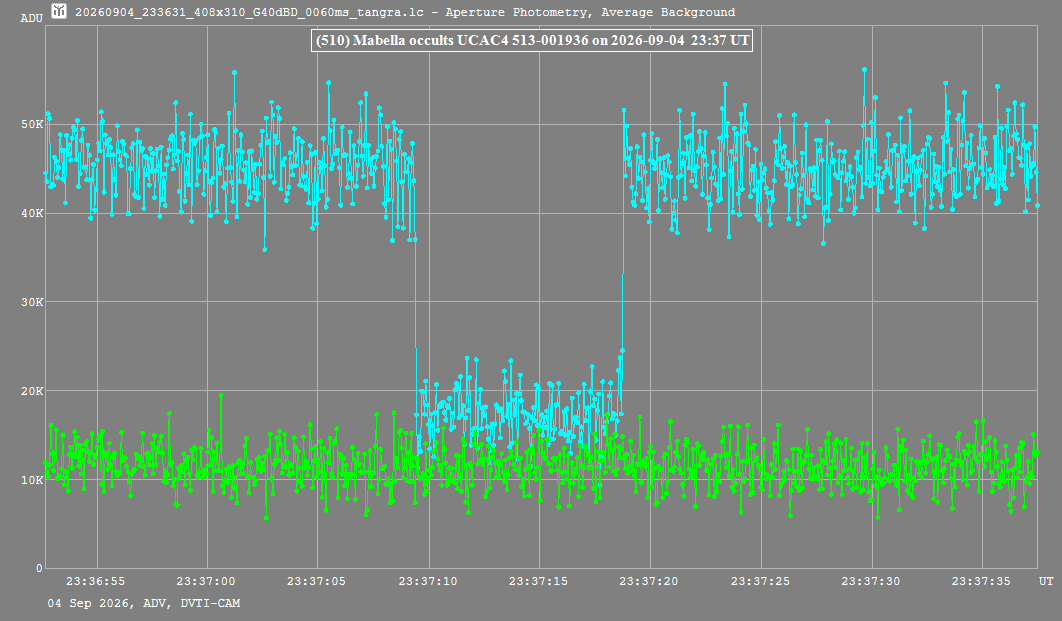Click the "50K" y-axis label
The image size is (1062, 621).
pyautogui.click(x=32, y=125)
